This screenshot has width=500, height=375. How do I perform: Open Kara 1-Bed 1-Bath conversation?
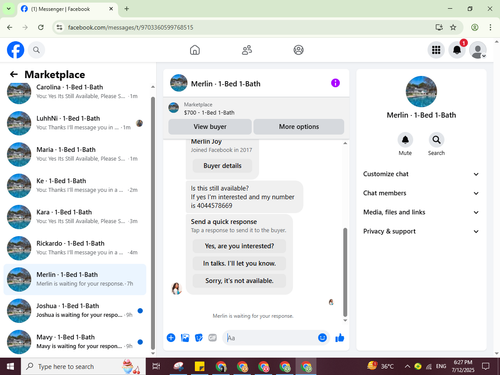(x=75, y=217)
